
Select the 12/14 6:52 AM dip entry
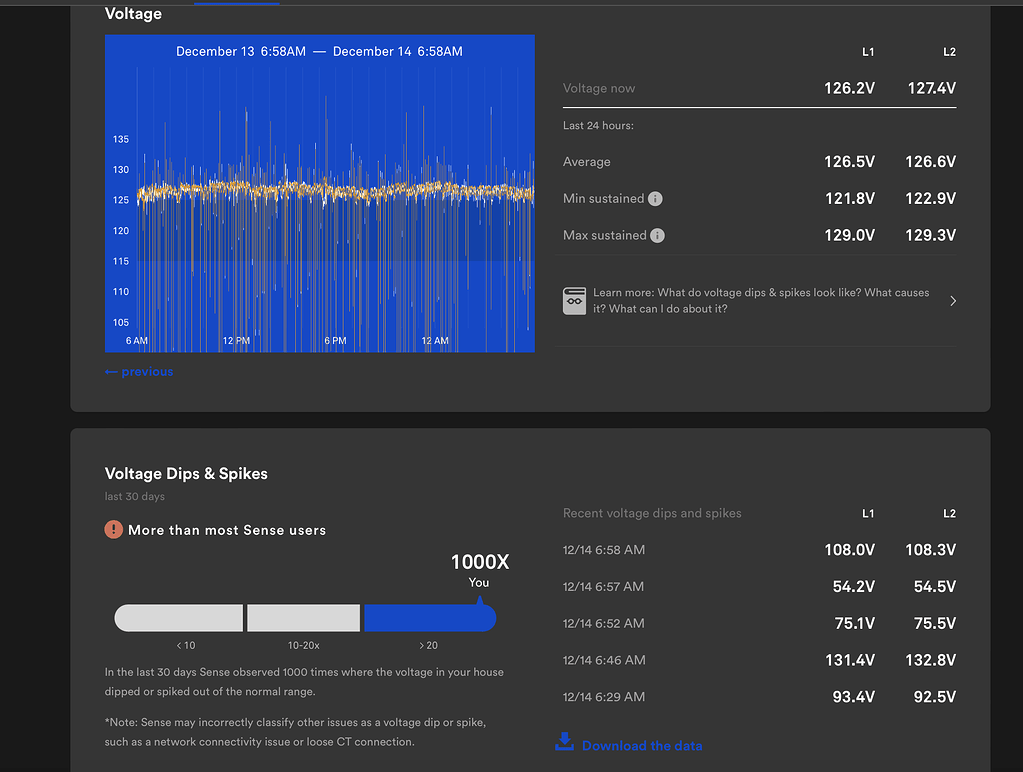(x=604, y=624)
